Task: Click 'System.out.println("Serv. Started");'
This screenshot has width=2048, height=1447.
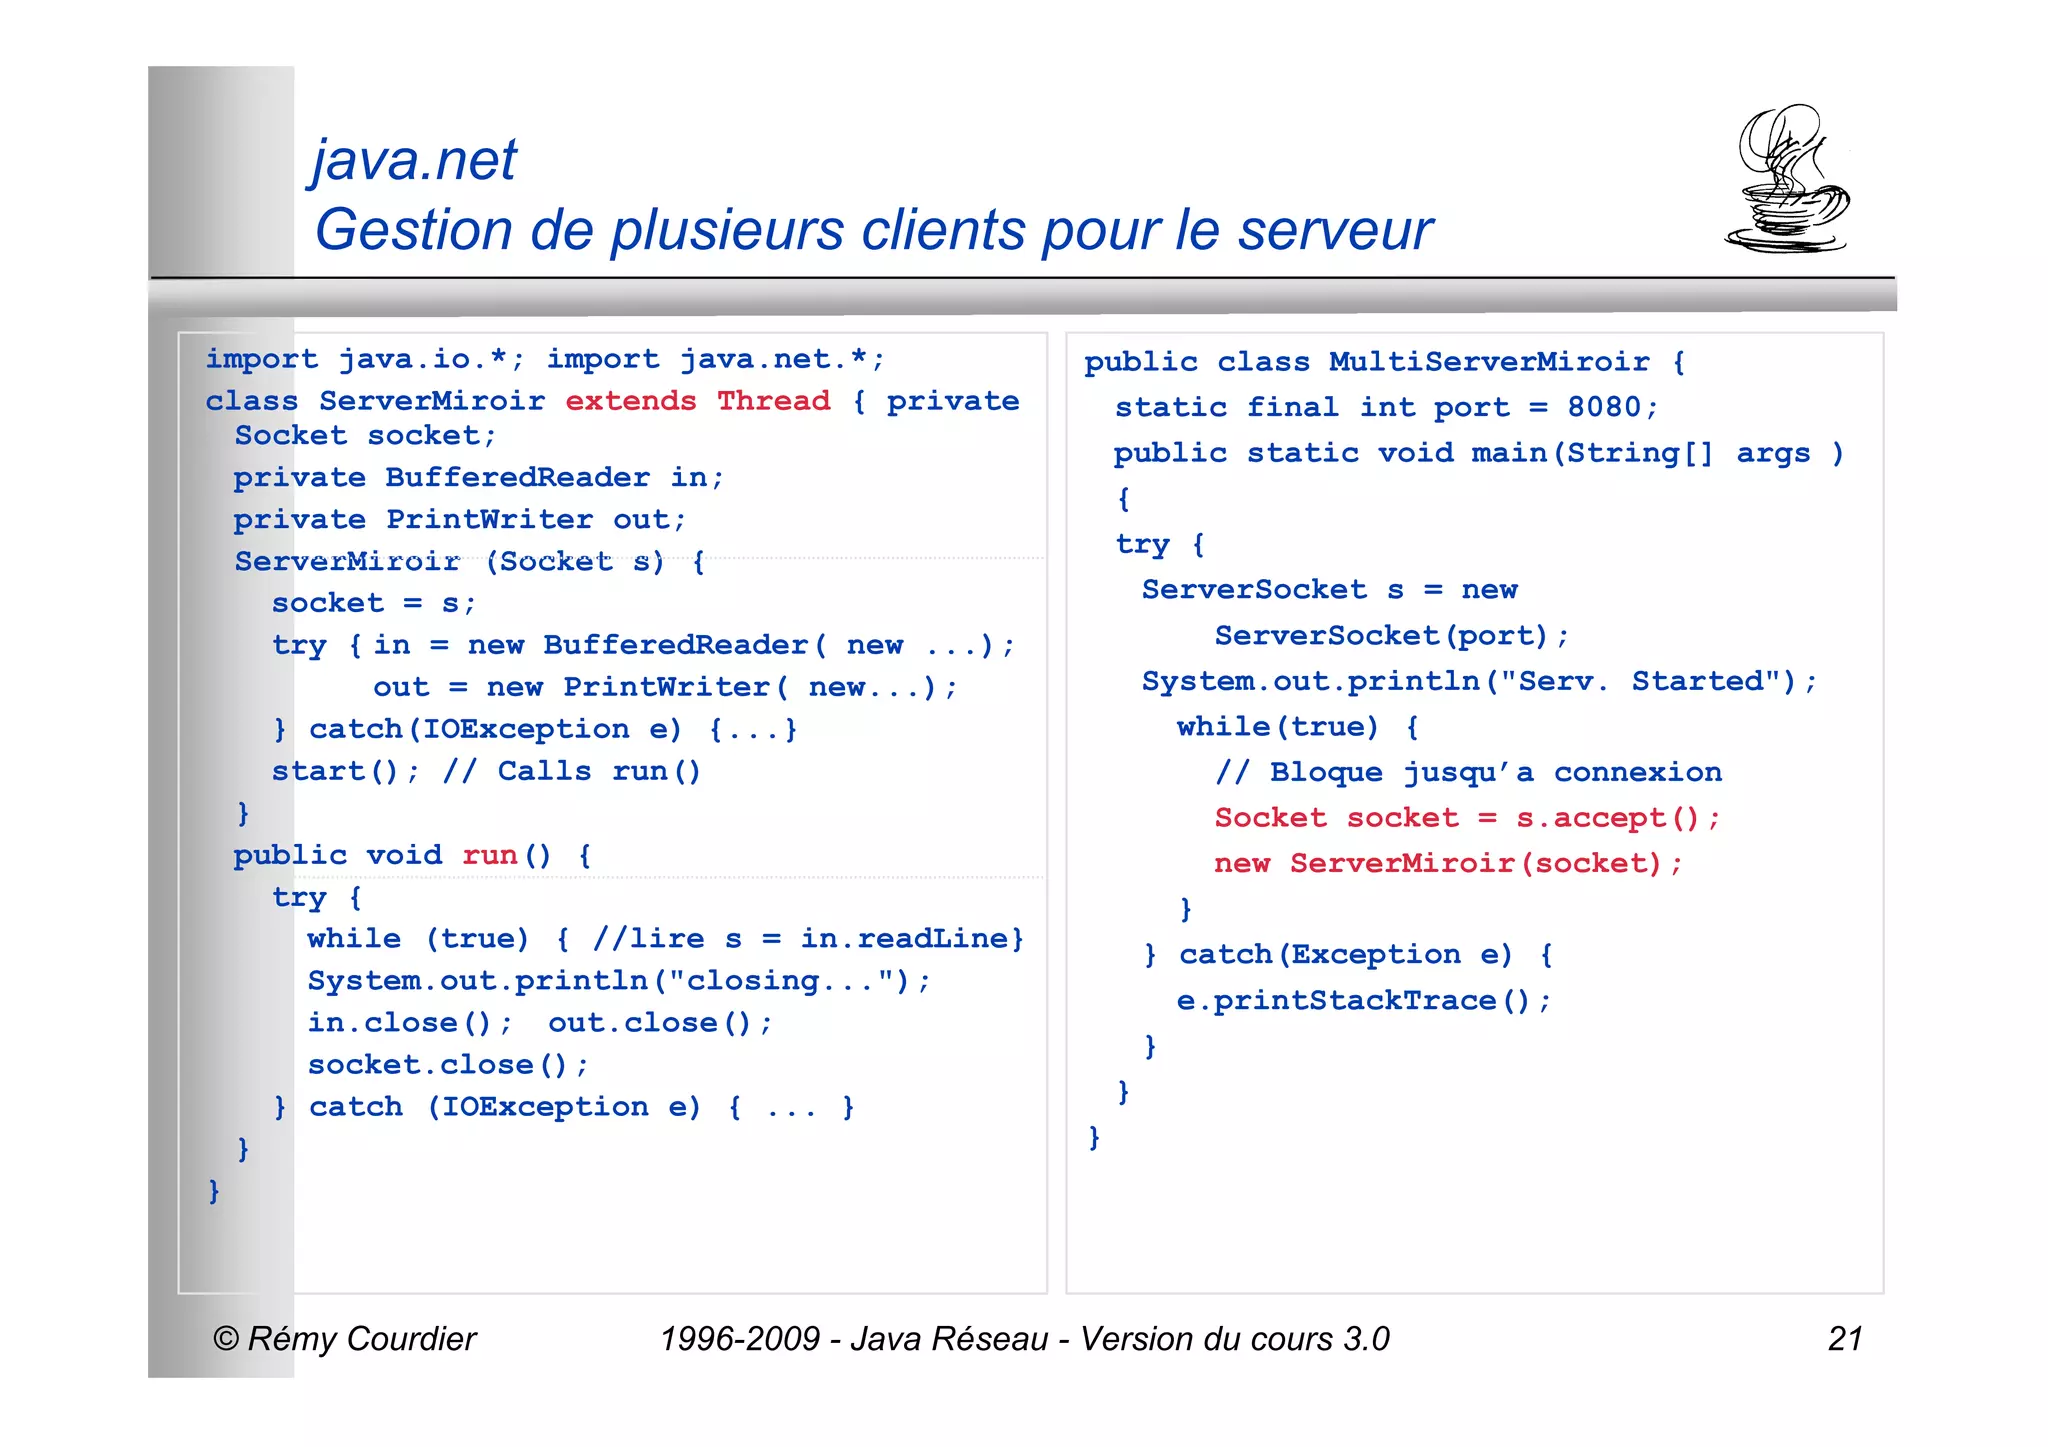Action: coord(1480,681)
